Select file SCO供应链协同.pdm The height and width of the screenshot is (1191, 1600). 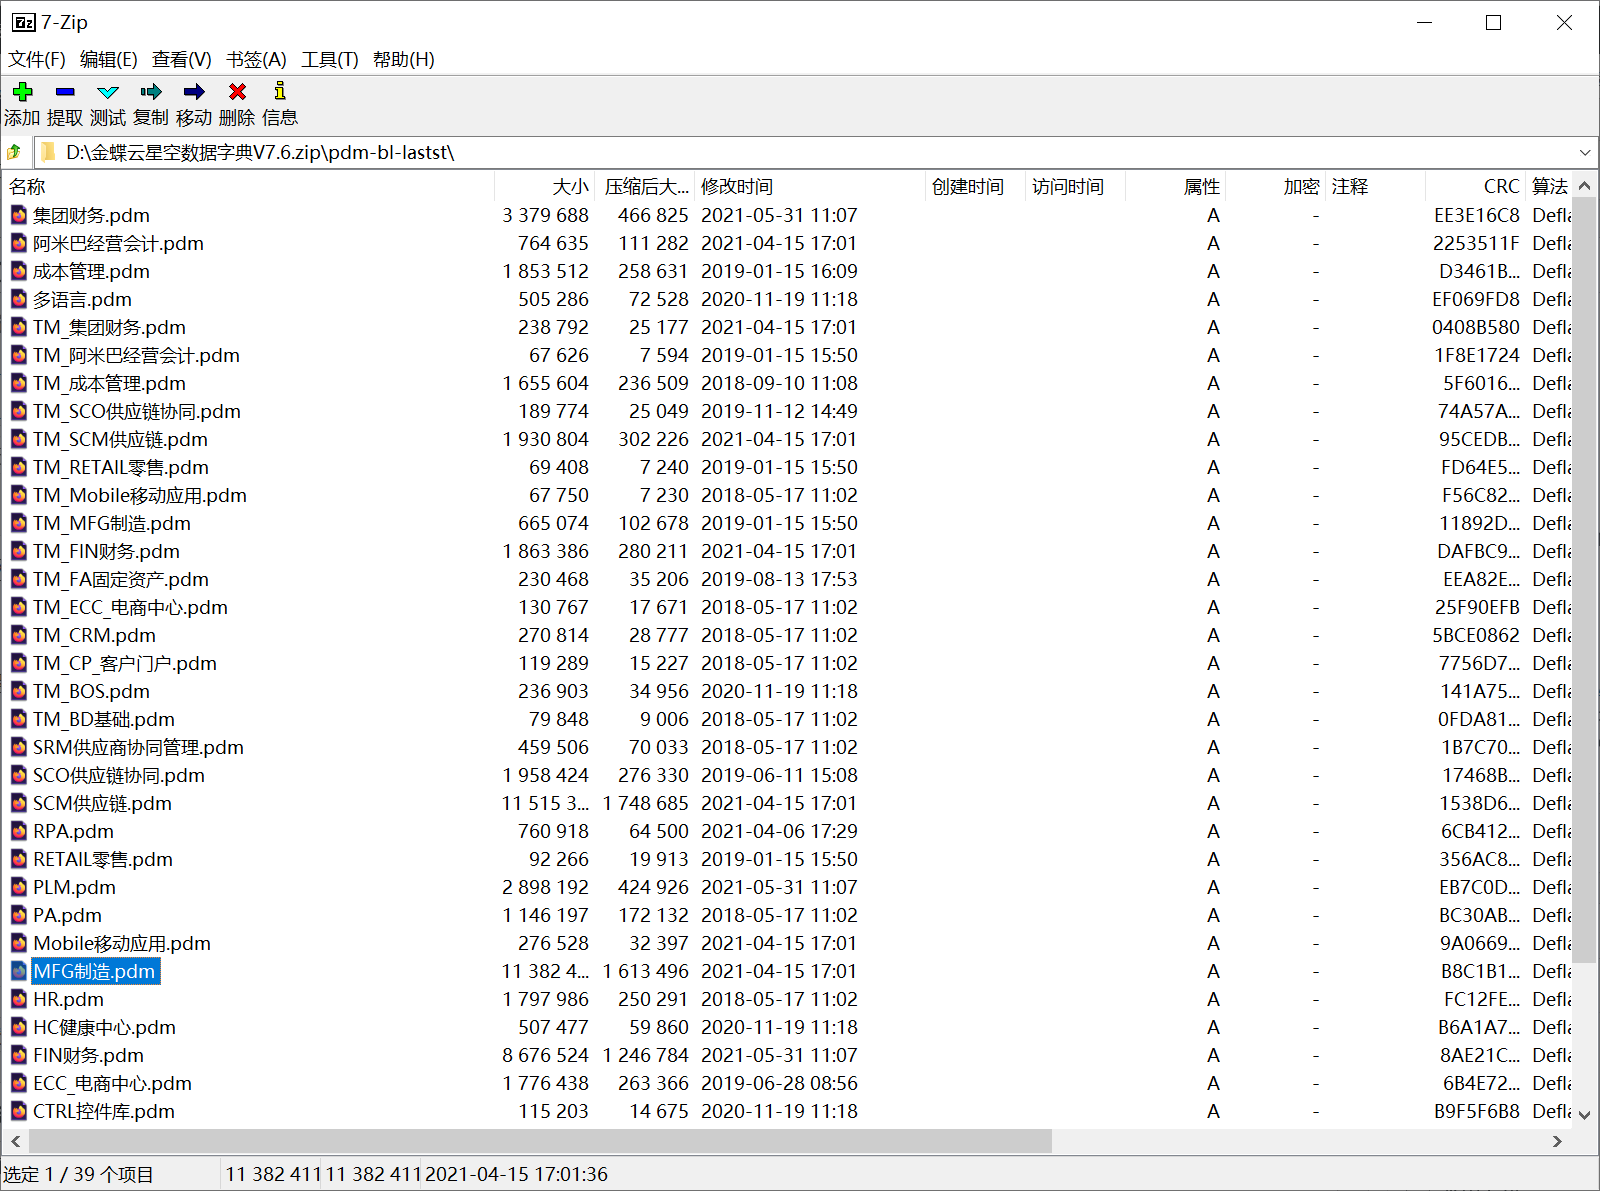coord(119,775)
